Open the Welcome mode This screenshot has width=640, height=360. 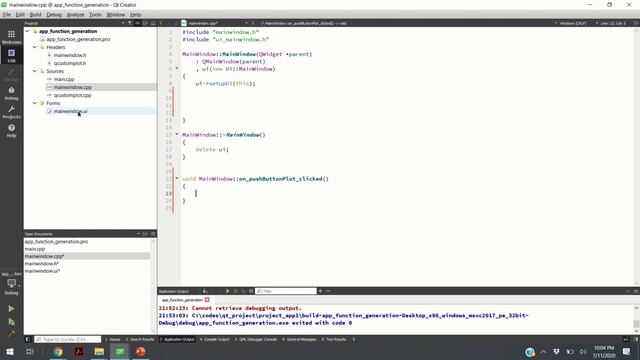[11, 37]
